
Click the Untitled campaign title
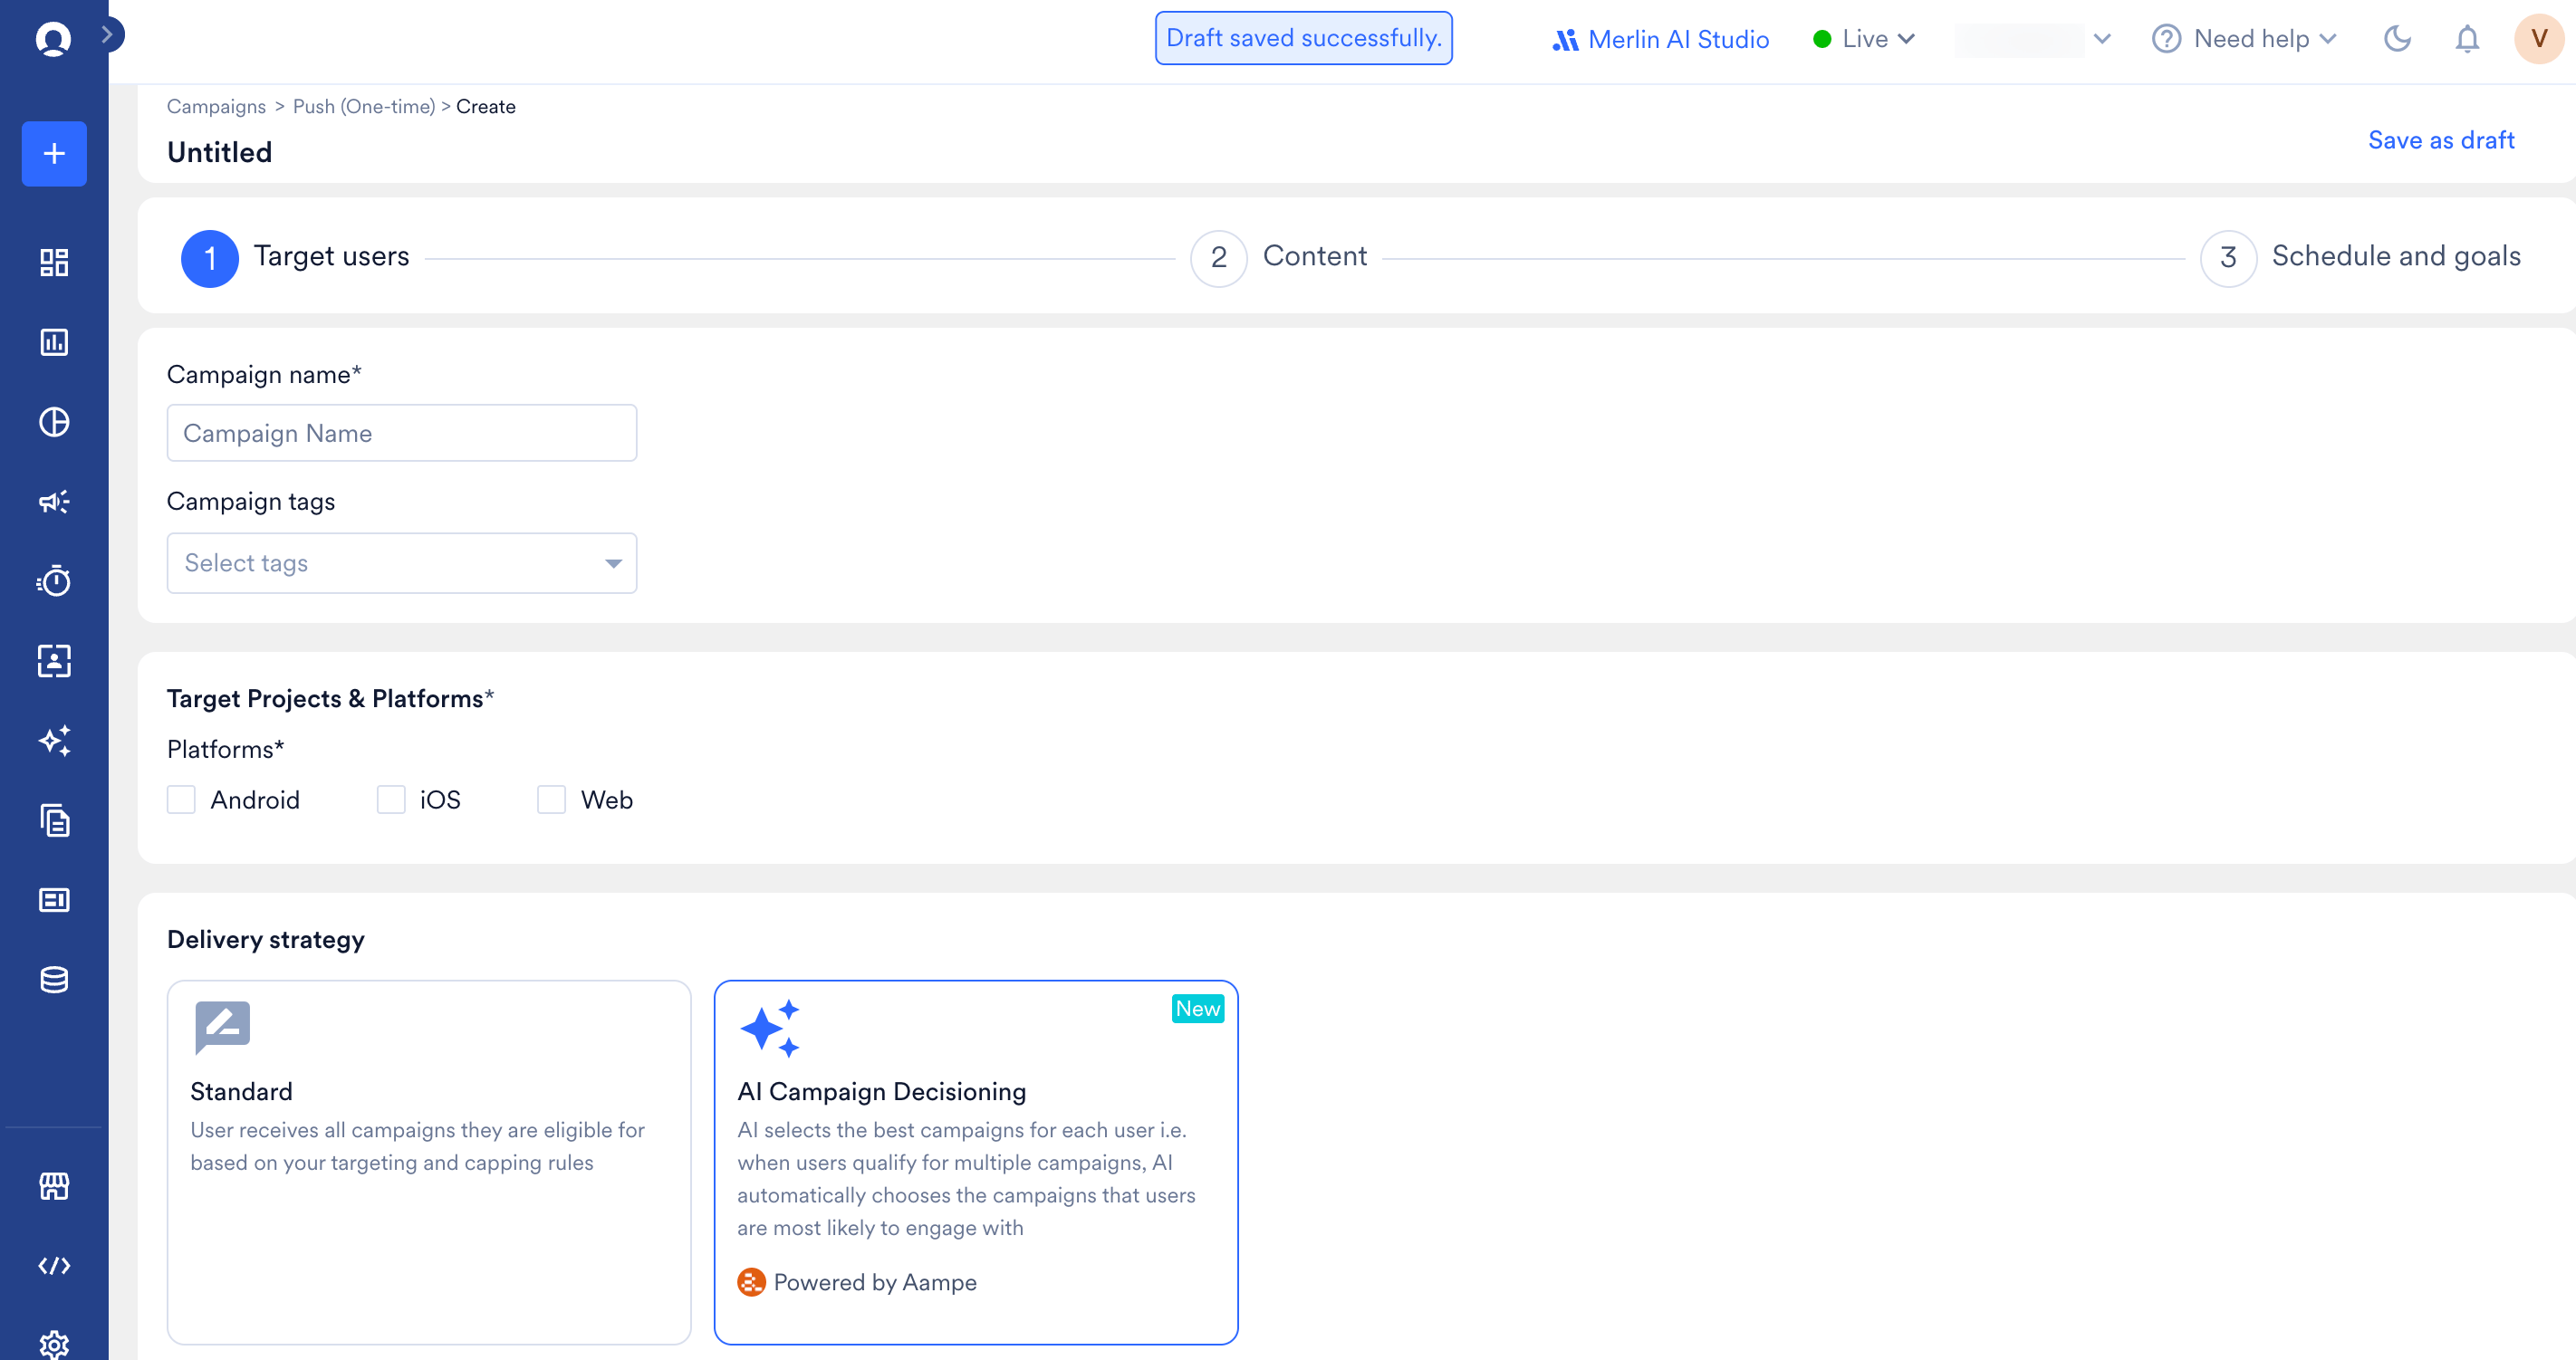click(220, 152)
